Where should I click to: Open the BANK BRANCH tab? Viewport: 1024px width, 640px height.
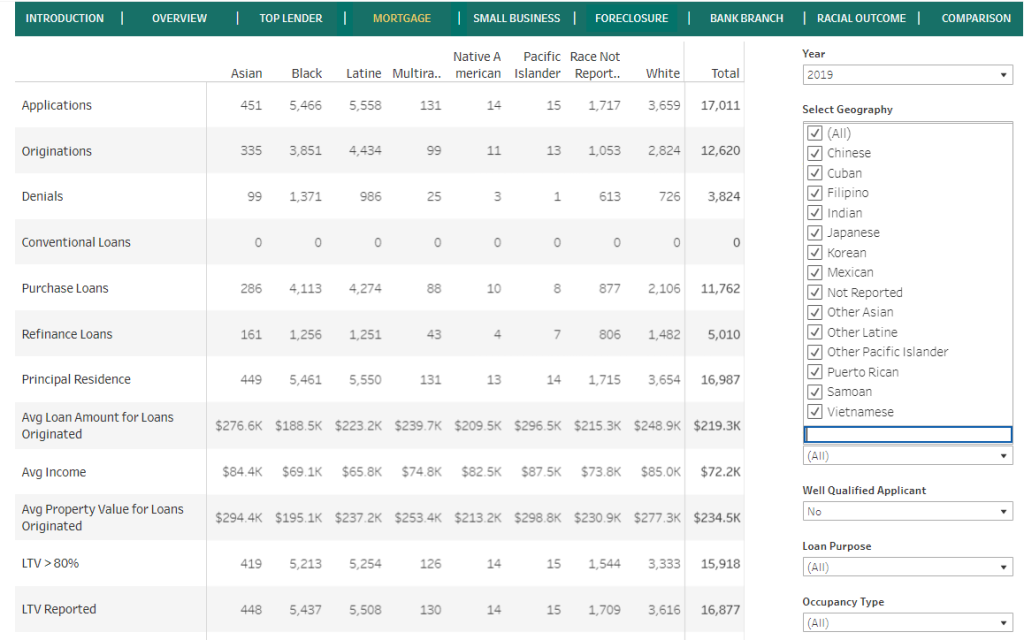(x=746, y=18)
